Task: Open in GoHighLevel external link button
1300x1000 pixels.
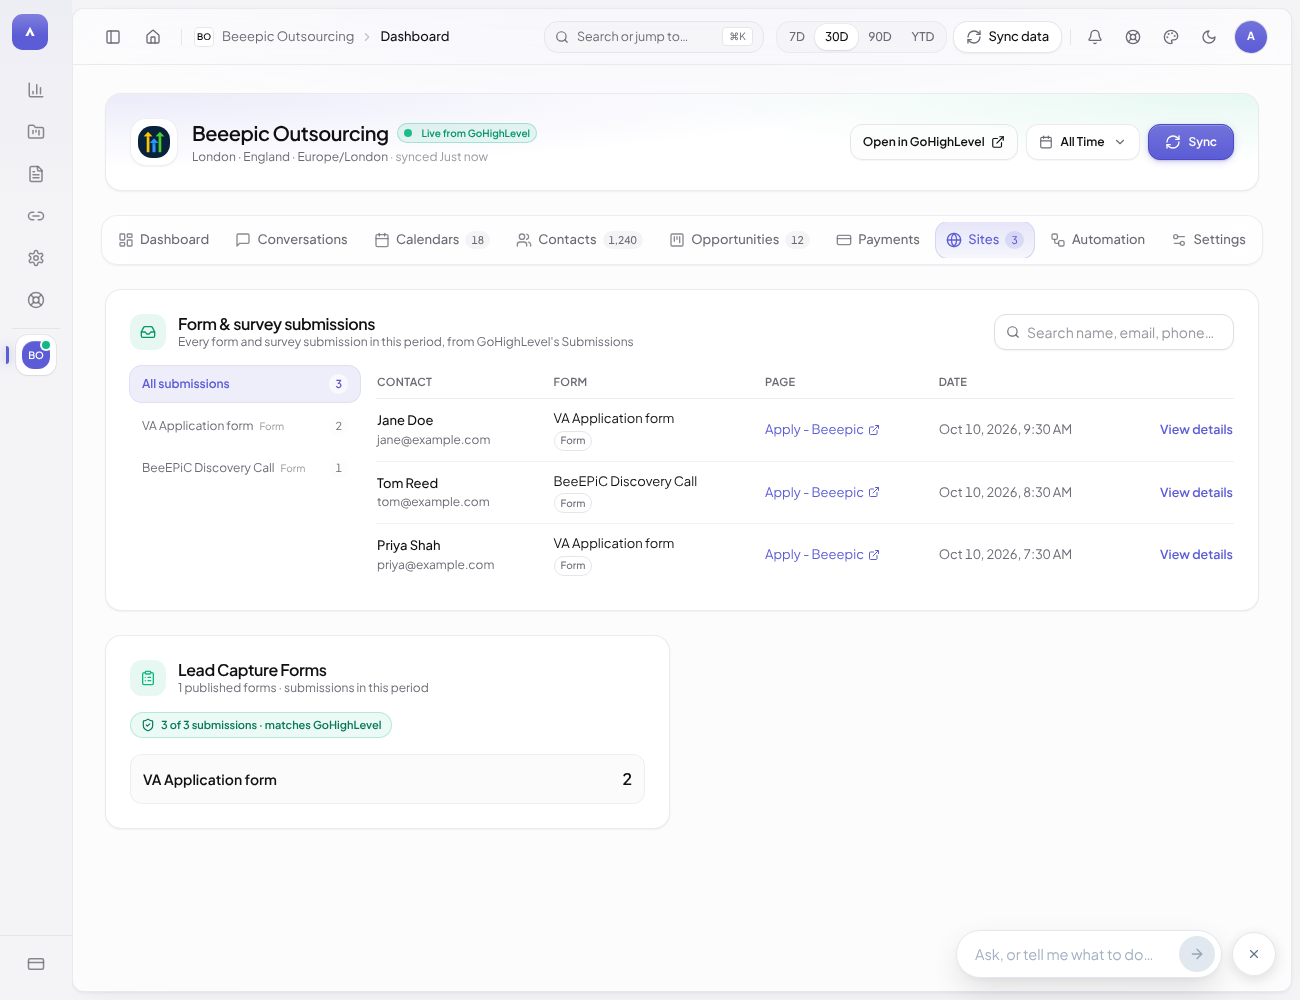Action: (x=934, y=142)
